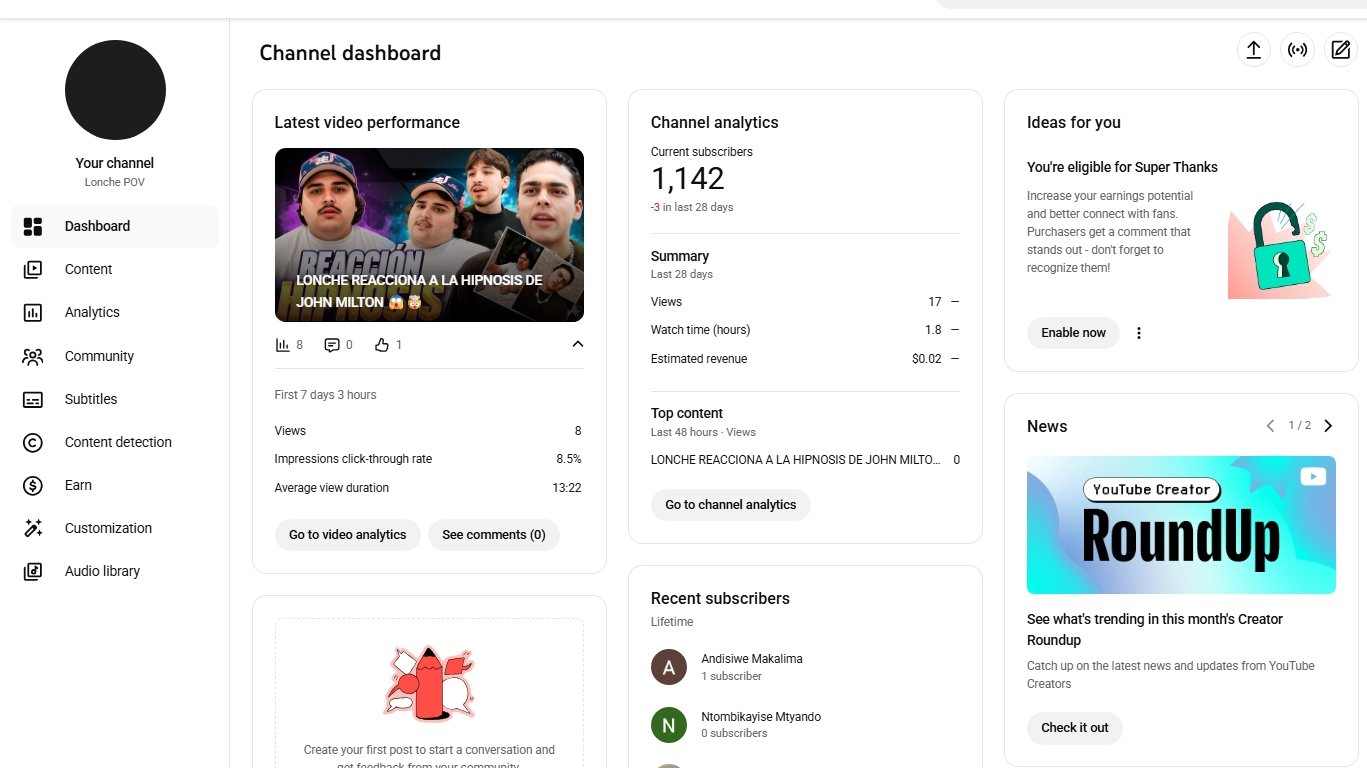This screenshot has height=768, width=1367.
Task: Open the channel profile avatar
Action: click(115, 90)
